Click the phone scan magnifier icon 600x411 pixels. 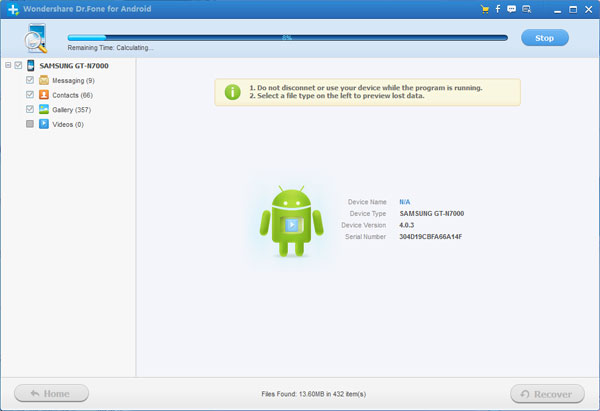point(36,38)
